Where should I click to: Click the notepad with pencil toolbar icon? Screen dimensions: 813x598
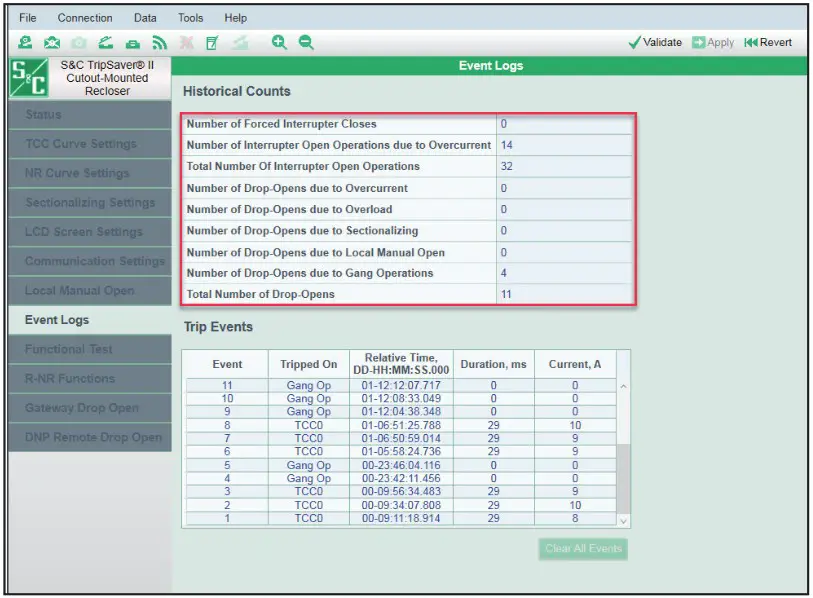pyautogui.click(x=212, y=43)
